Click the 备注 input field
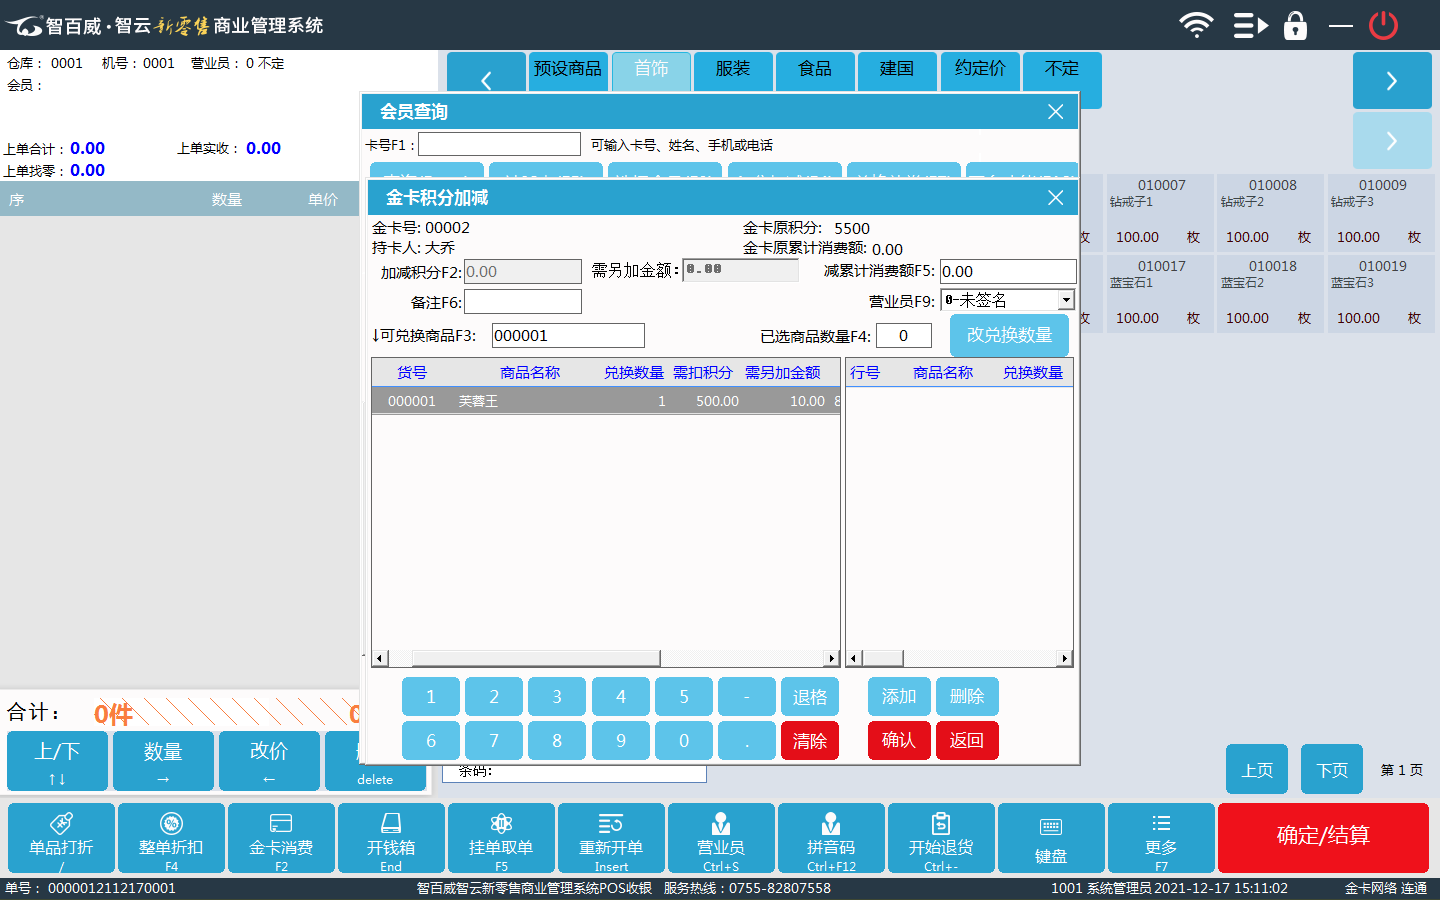This screenshot has height=900, width=1440. pyautogui.click(x=523, y=302)
